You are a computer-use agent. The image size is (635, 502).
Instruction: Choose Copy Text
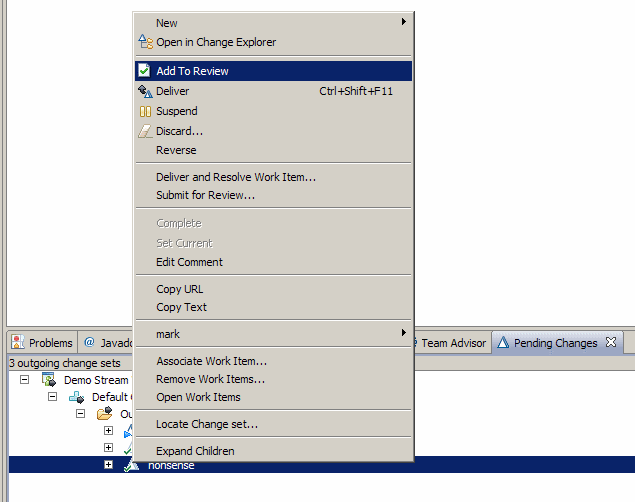click(x=273, y=307)
